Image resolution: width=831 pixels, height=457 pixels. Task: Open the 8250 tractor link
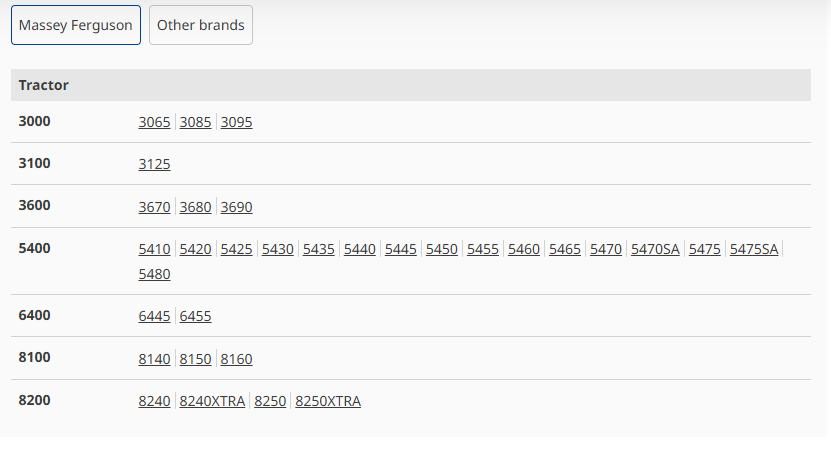(270, 402)
